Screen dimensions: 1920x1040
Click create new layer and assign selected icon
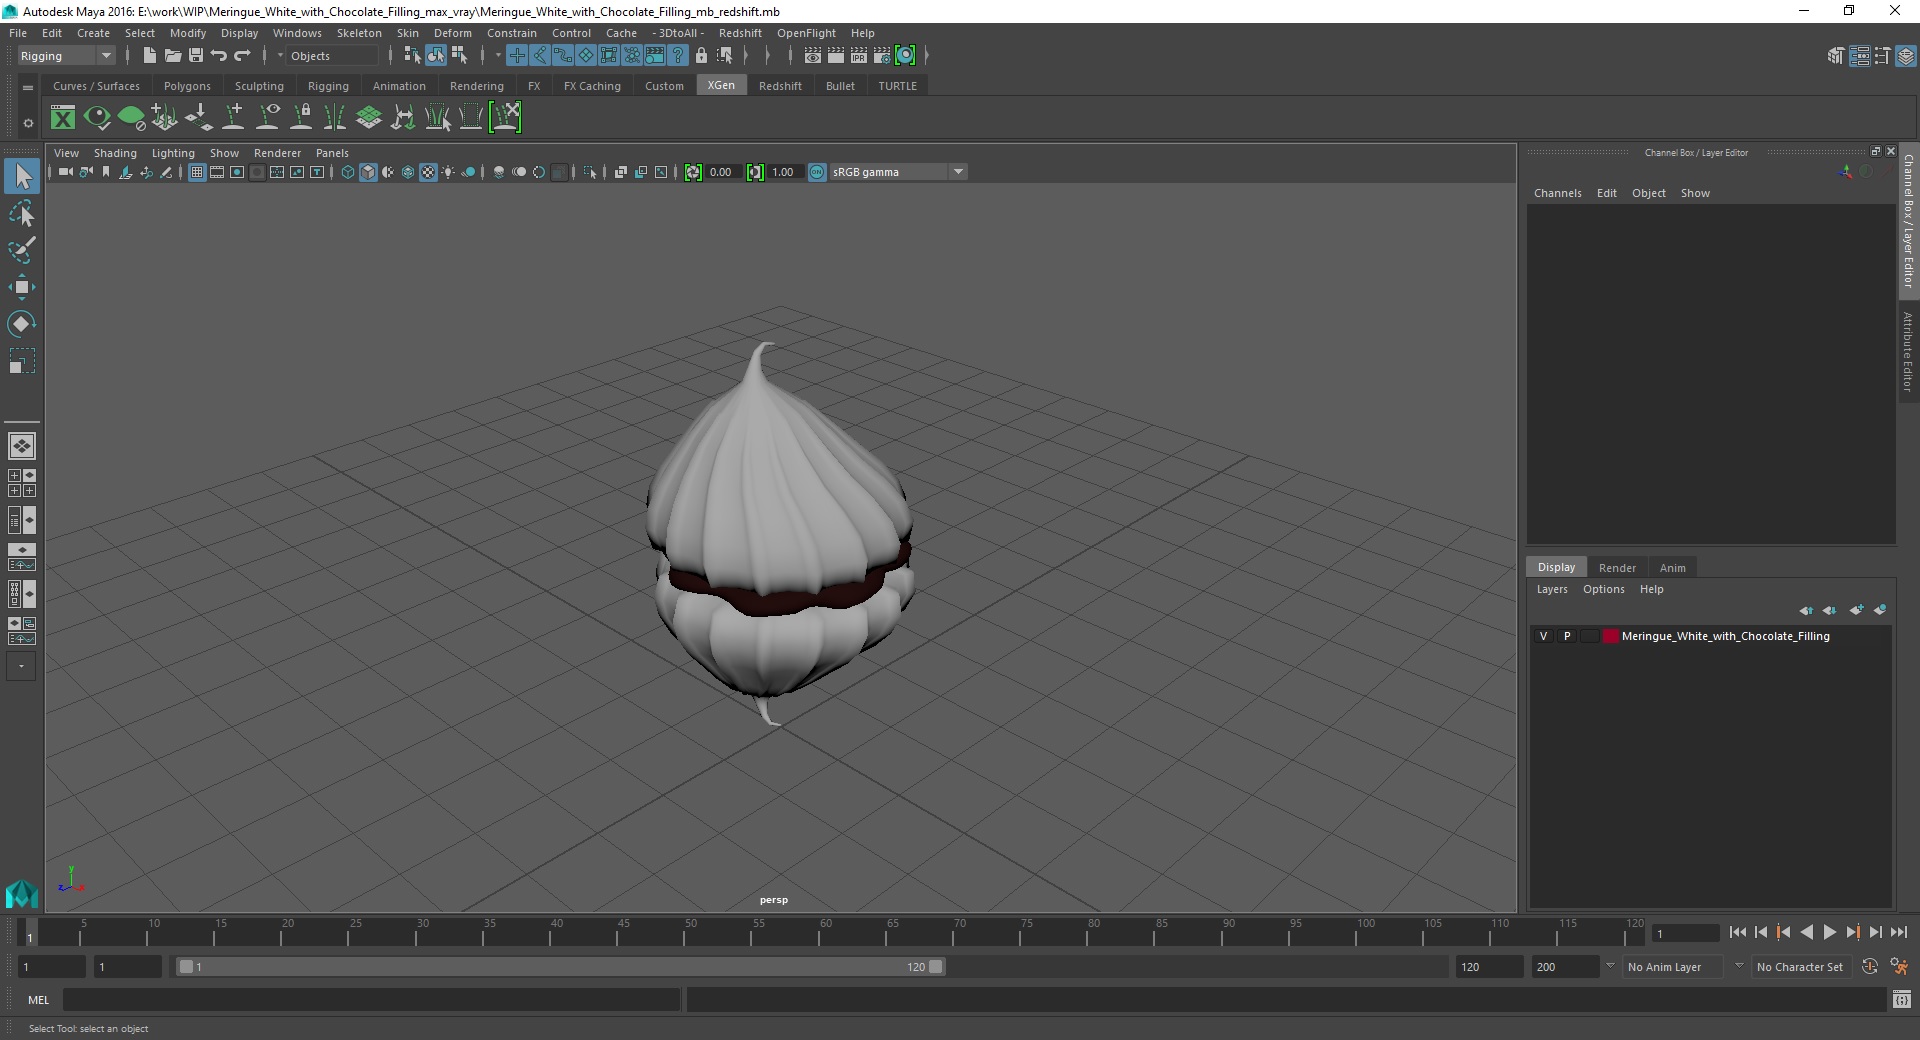(x=1880, y=609)
